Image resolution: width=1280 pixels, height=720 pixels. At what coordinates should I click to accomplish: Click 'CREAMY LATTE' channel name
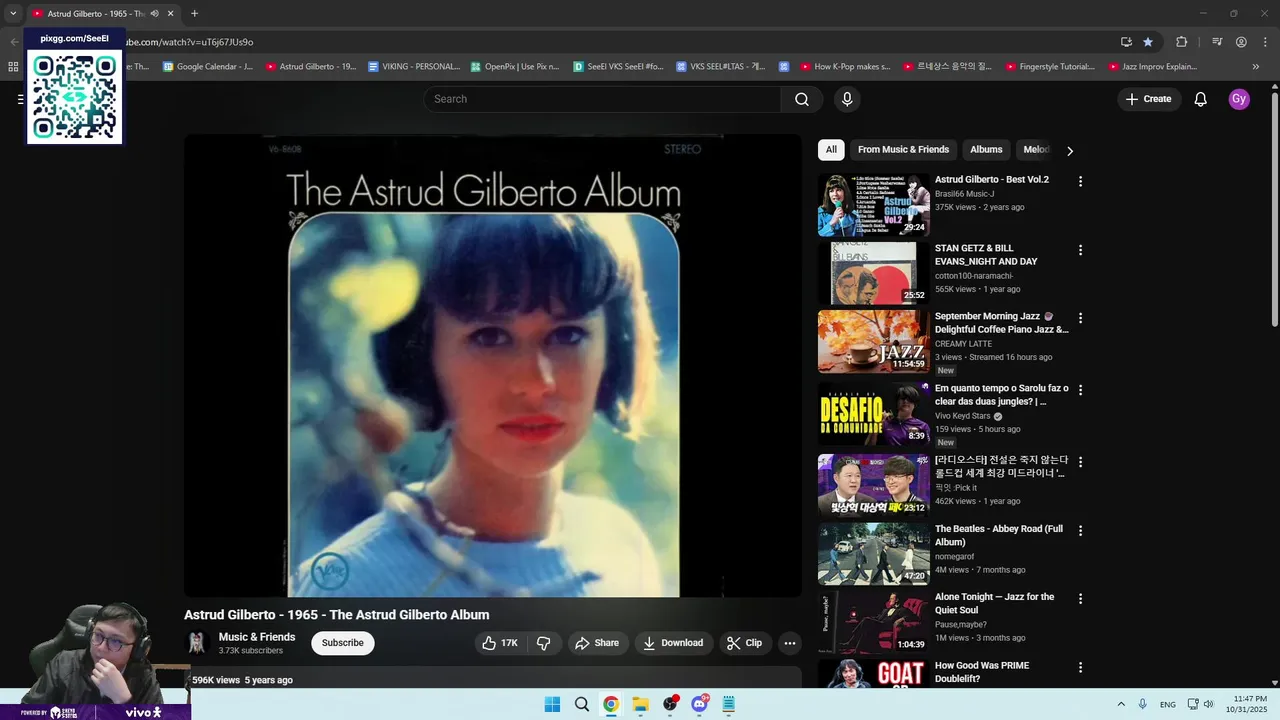tap(964, 344)
